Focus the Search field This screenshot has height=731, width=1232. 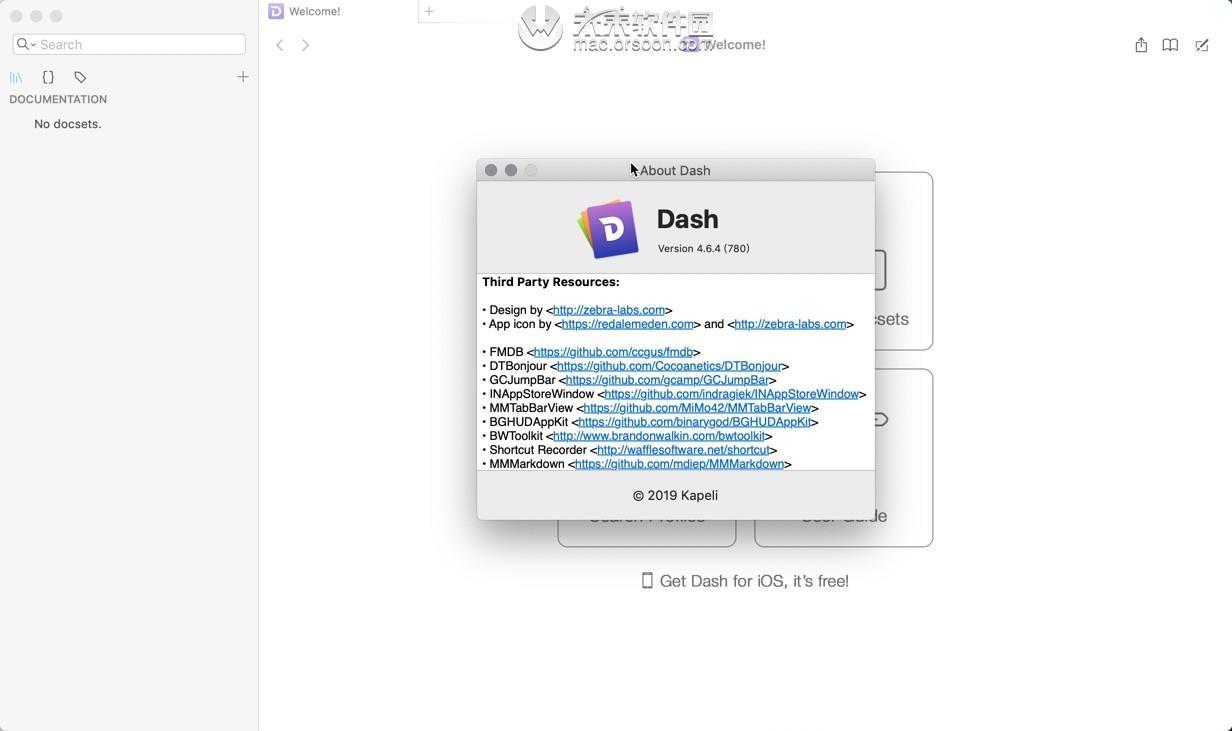(129, 44)
